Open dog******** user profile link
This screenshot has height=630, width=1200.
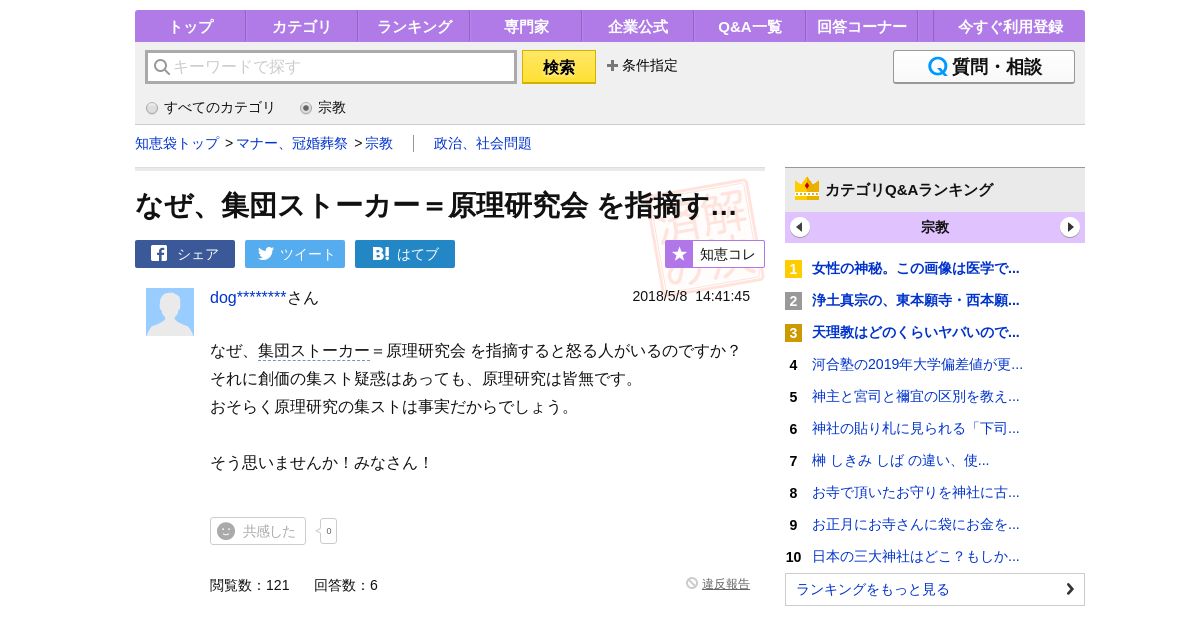point(248,297)
